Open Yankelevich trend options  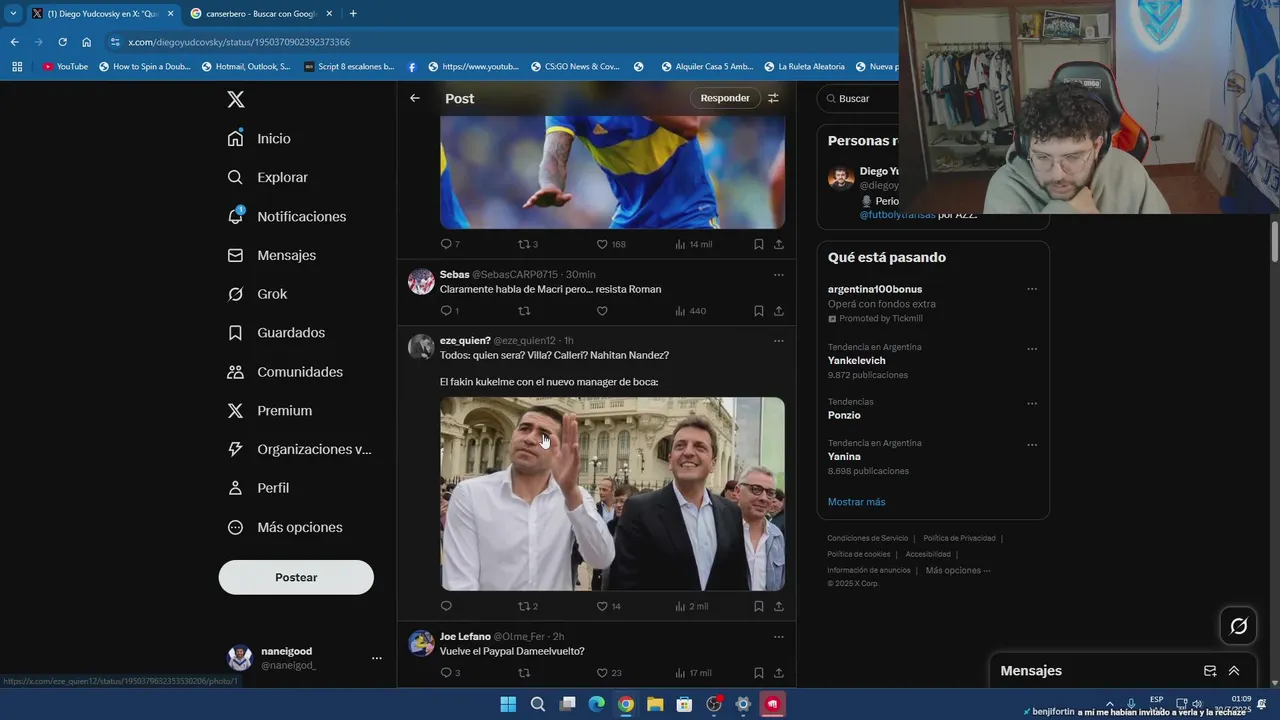[x=1032, y=348]
